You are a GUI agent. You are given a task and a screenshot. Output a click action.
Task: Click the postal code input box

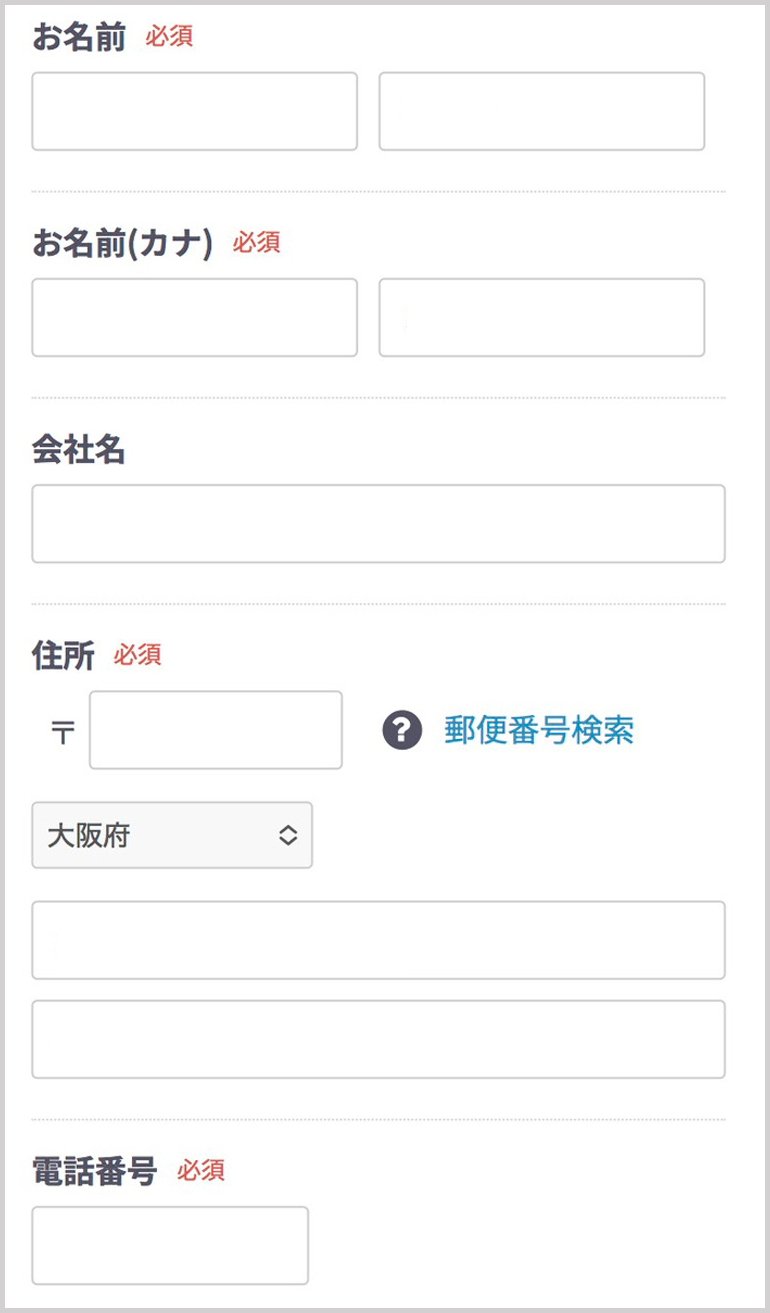pos(215,730)
